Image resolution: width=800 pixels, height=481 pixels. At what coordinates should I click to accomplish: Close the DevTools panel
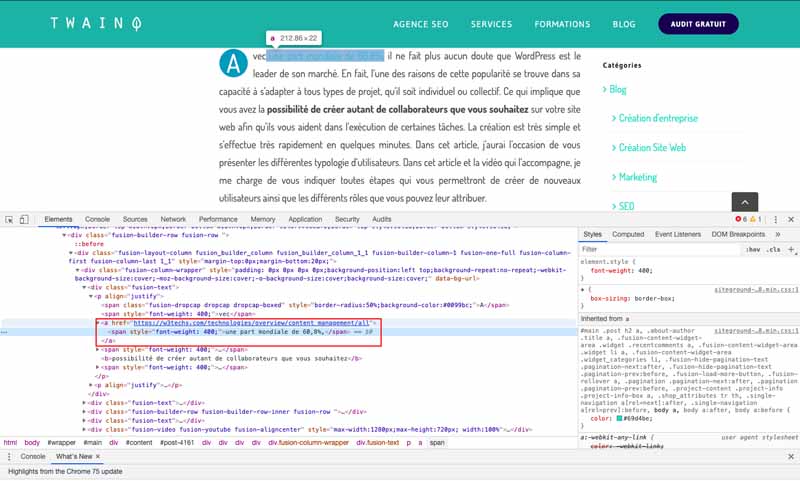point(791,219)
